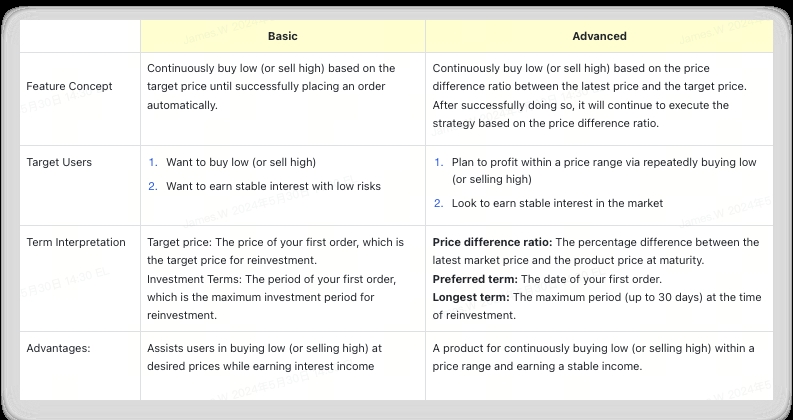Viewport: 793px width, 420px height.
Task: Select the Feature Concept row label
Action: click(69, 86)
